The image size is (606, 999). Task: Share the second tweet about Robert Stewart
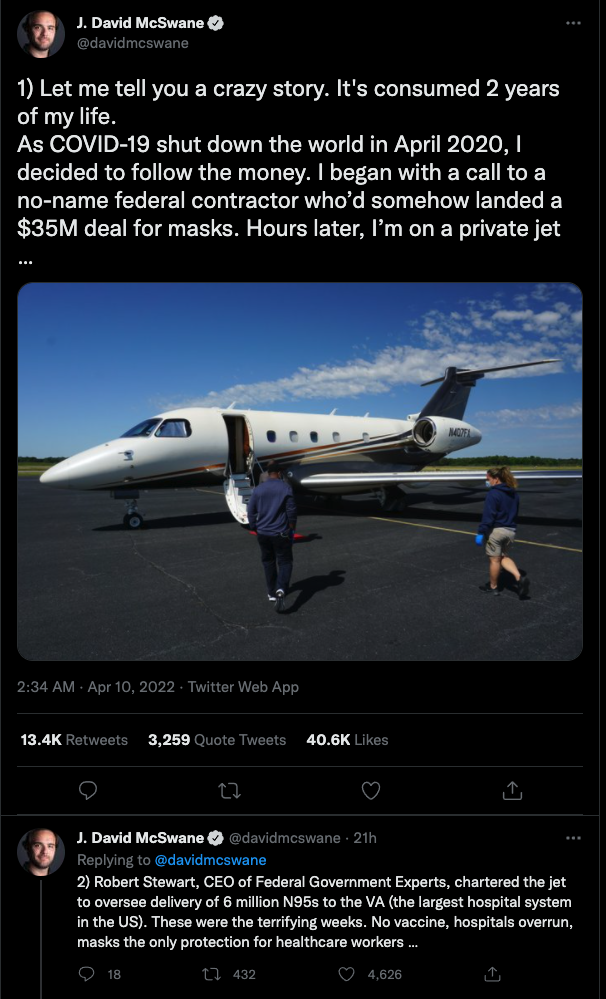pos(492,974)
